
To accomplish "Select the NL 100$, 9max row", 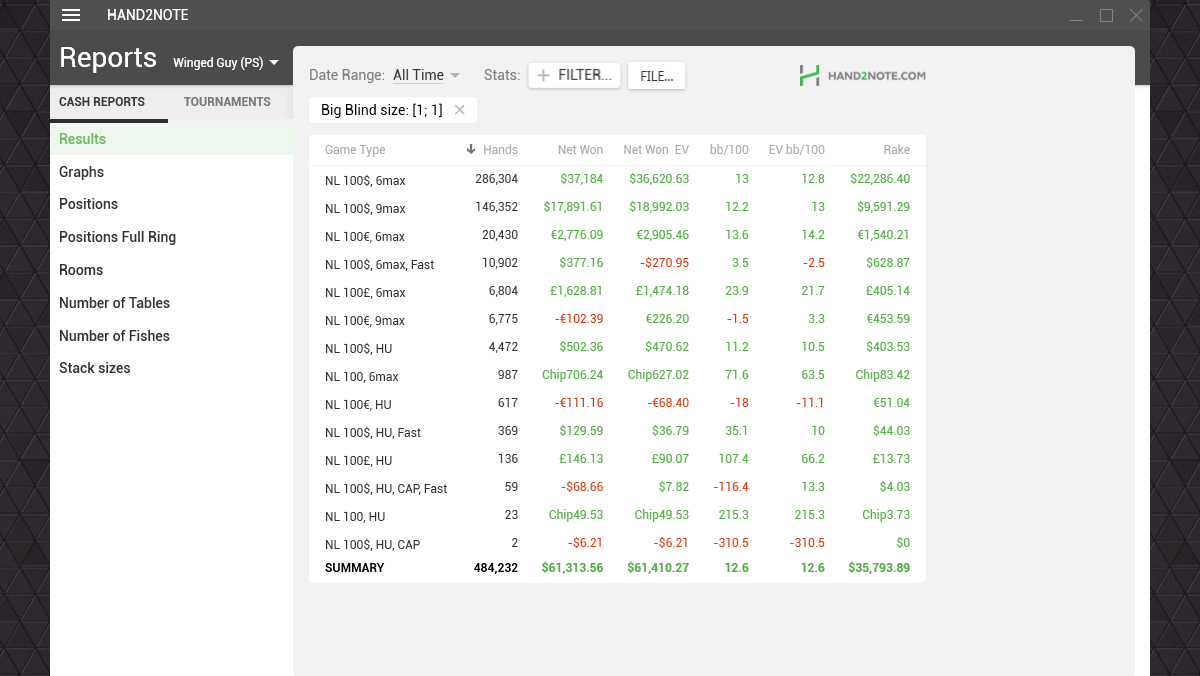I will [x=617, y=208].
